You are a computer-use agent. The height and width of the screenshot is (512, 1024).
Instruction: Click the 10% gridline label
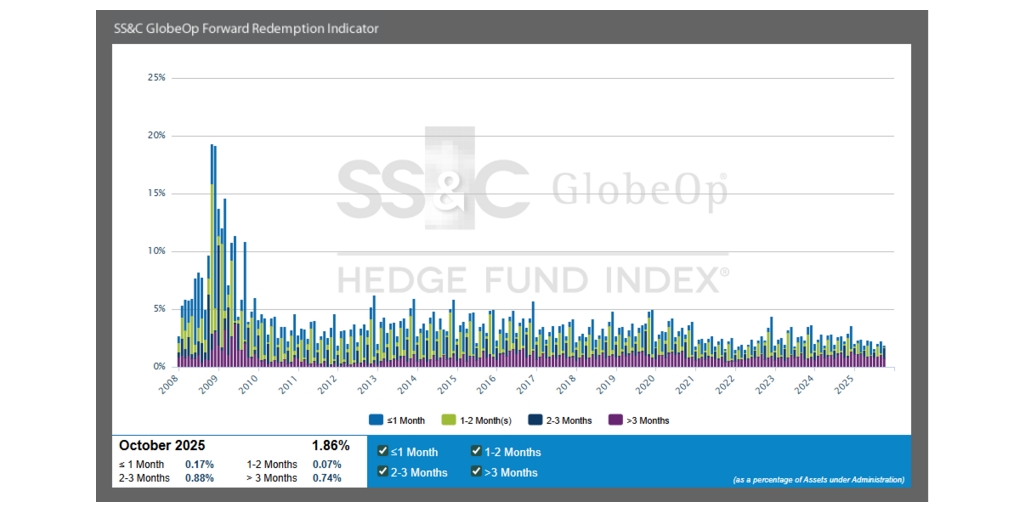[x=155, y=251]
